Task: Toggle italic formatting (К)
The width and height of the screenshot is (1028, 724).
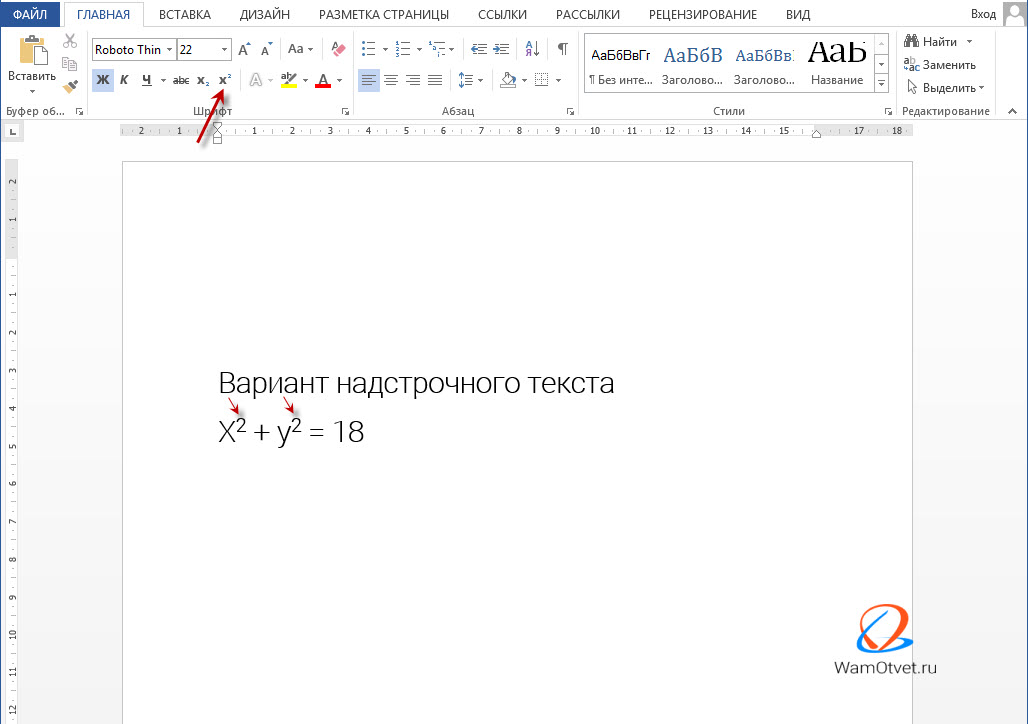Action: (124, 80)
